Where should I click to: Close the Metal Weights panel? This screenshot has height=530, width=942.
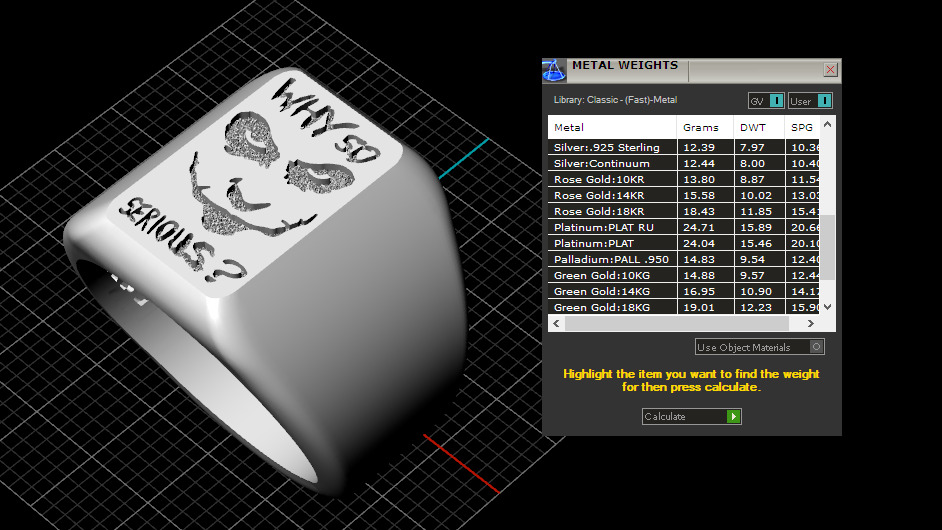click(x=830, y=70)
